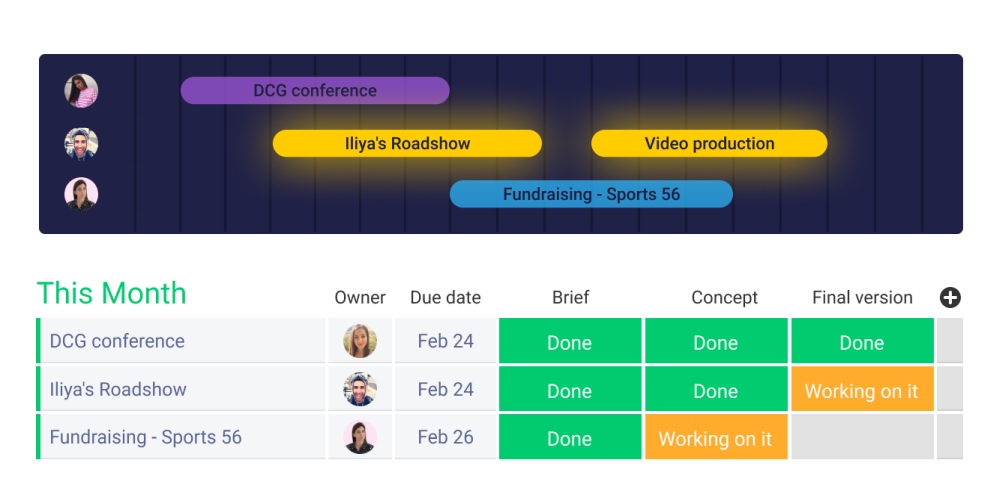This screenshot has height=500, width=1000.
Task: Open the Fundraising - Sports 56 item name
Action: coord(145,437)
